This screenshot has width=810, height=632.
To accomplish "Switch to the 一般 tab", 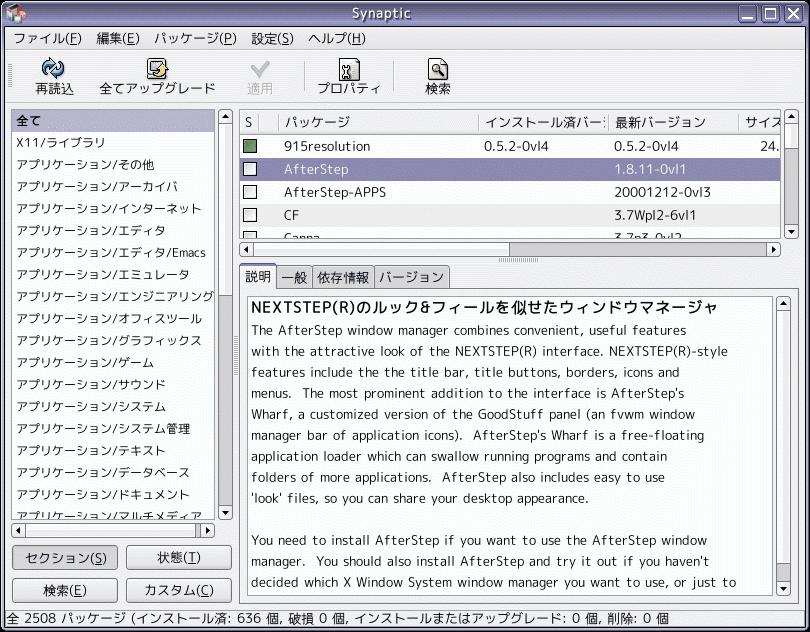I will [x=294, y=278].
